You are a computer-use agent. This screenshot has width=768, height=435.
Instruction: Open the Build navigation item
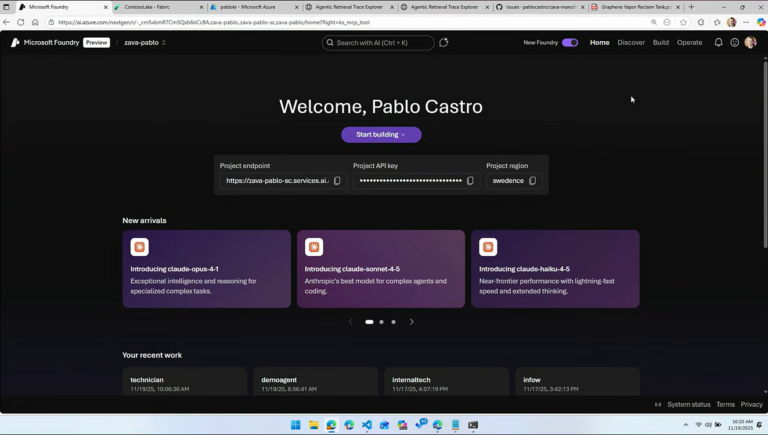point(661,43)
